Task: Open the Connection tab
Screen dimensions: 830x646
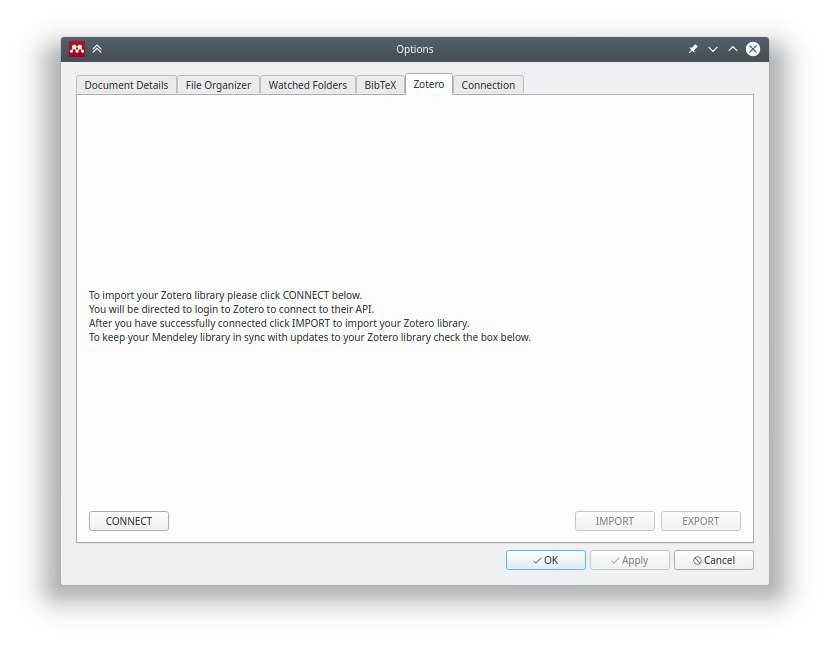Action: 488,85
